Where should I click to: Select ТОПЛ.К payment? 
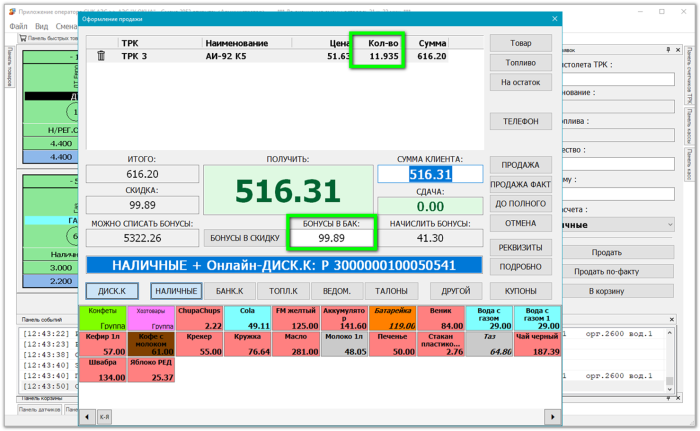coord(283,291)
